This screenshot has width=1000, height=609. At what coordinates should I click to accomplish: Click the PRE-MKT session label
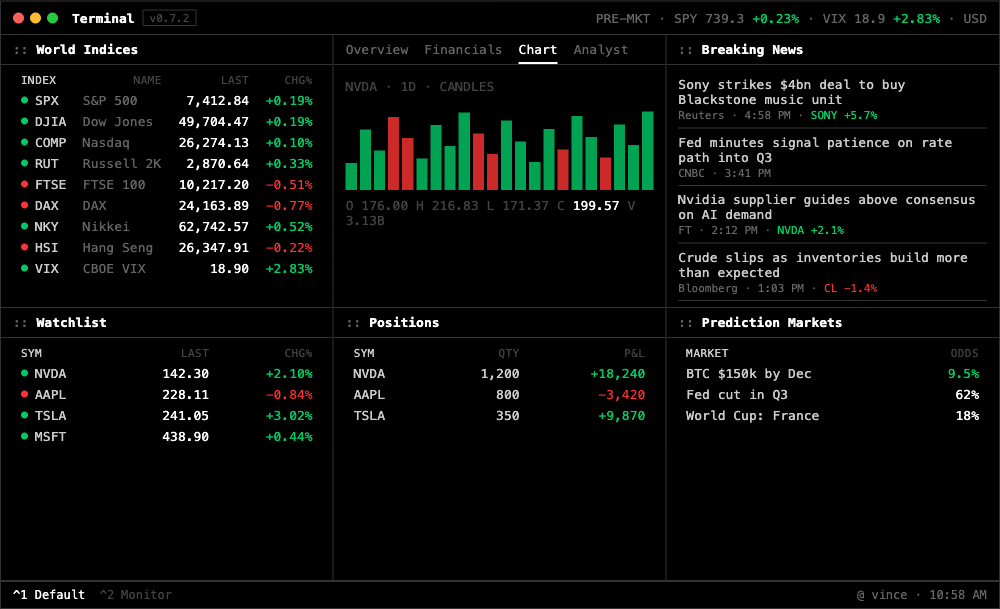(x=622, y=18)
